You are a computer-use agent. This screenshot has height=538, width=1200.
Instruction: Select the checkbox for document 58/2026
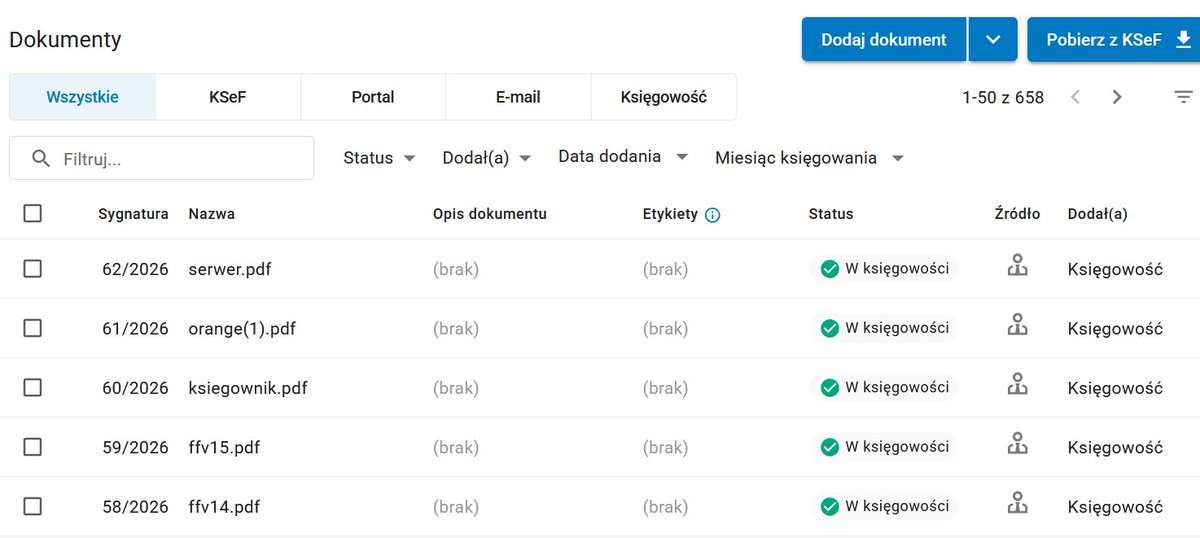click(x=32, y=507)
